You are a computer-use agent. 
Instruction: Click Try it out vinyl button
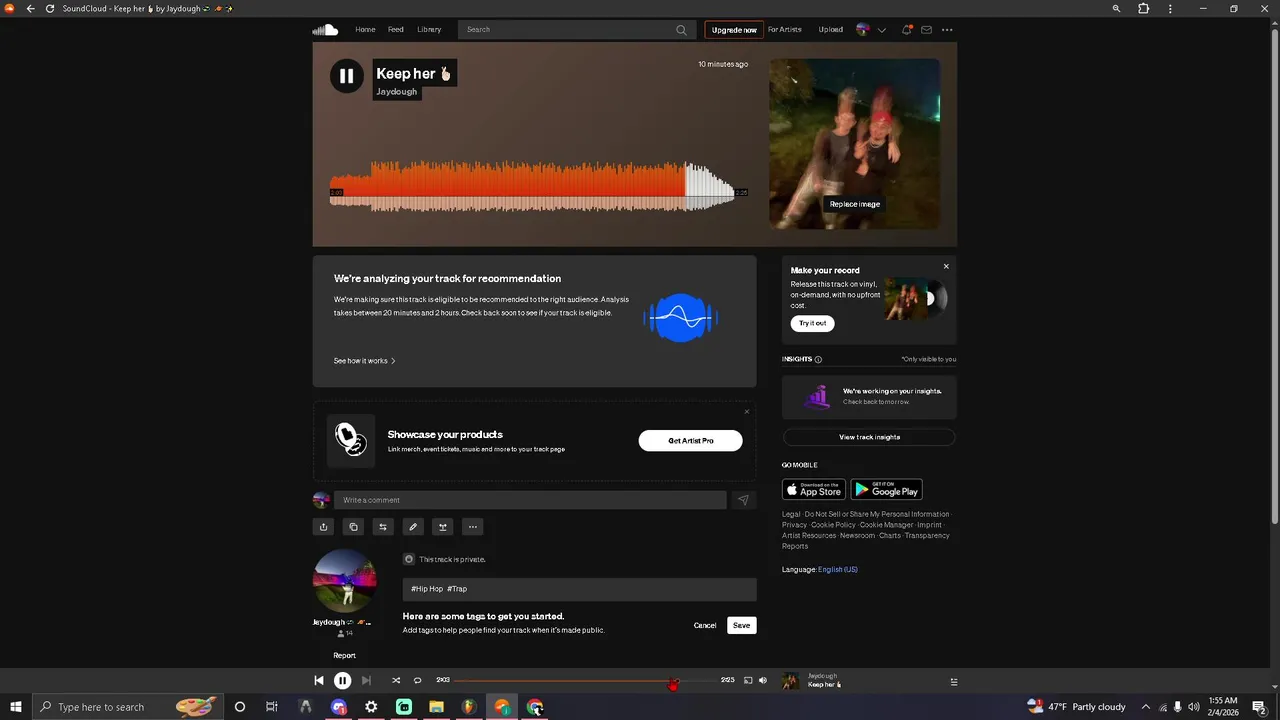tap(813, 323)
